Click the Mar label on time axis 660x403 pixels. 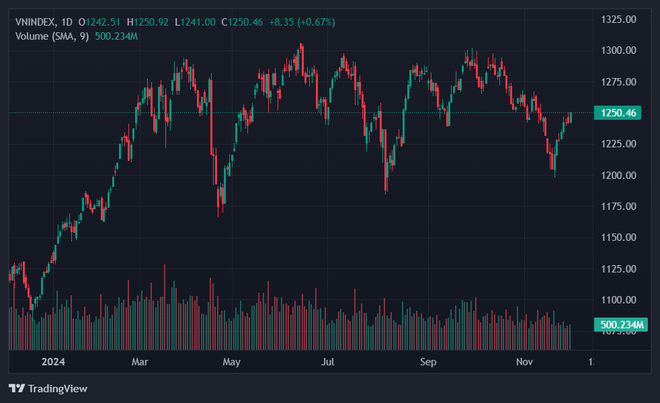tap(141, 360)
